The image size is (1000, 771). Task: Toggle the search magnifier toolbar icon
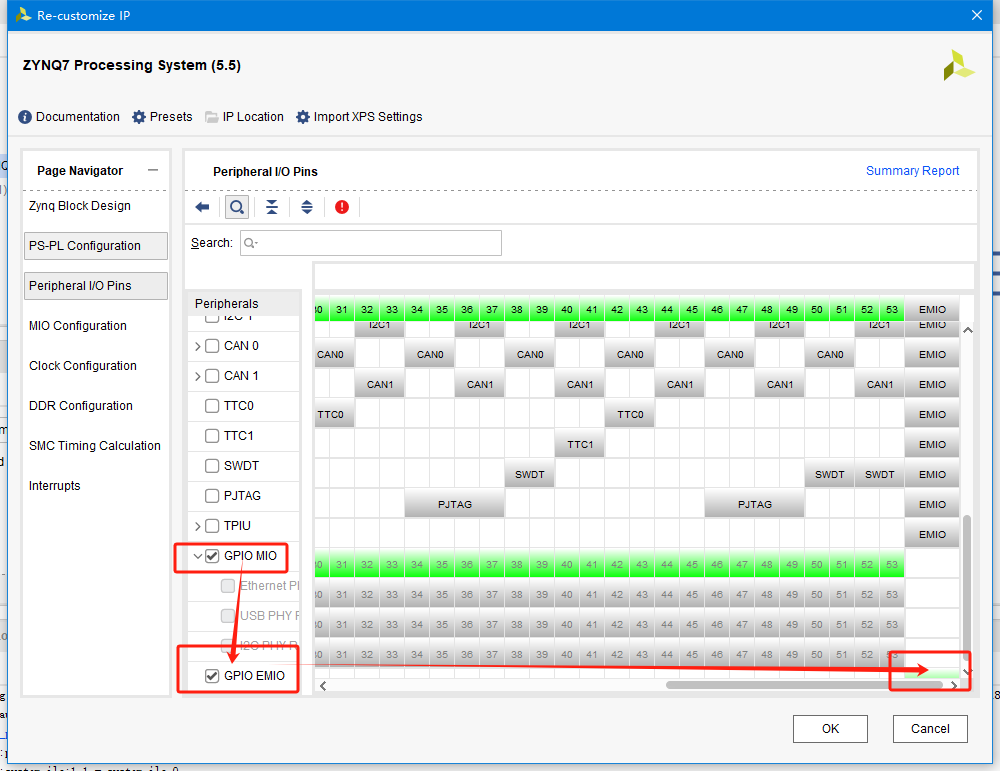(237, 207)
